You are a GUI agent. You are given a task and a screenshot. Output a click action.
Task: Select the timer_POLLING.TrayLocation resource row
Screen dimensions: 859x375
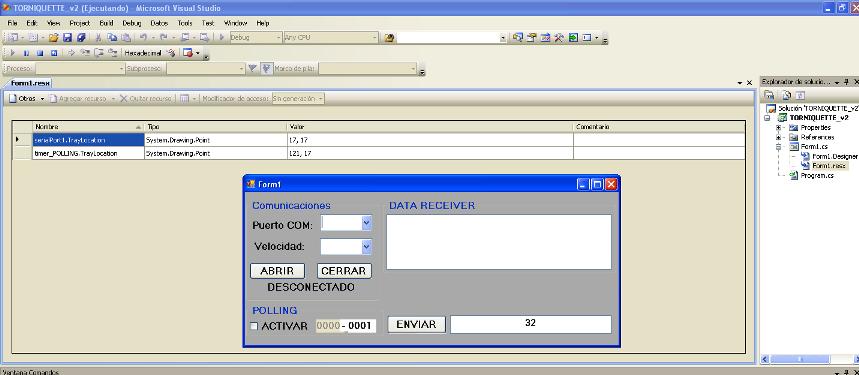pos(379,153)
